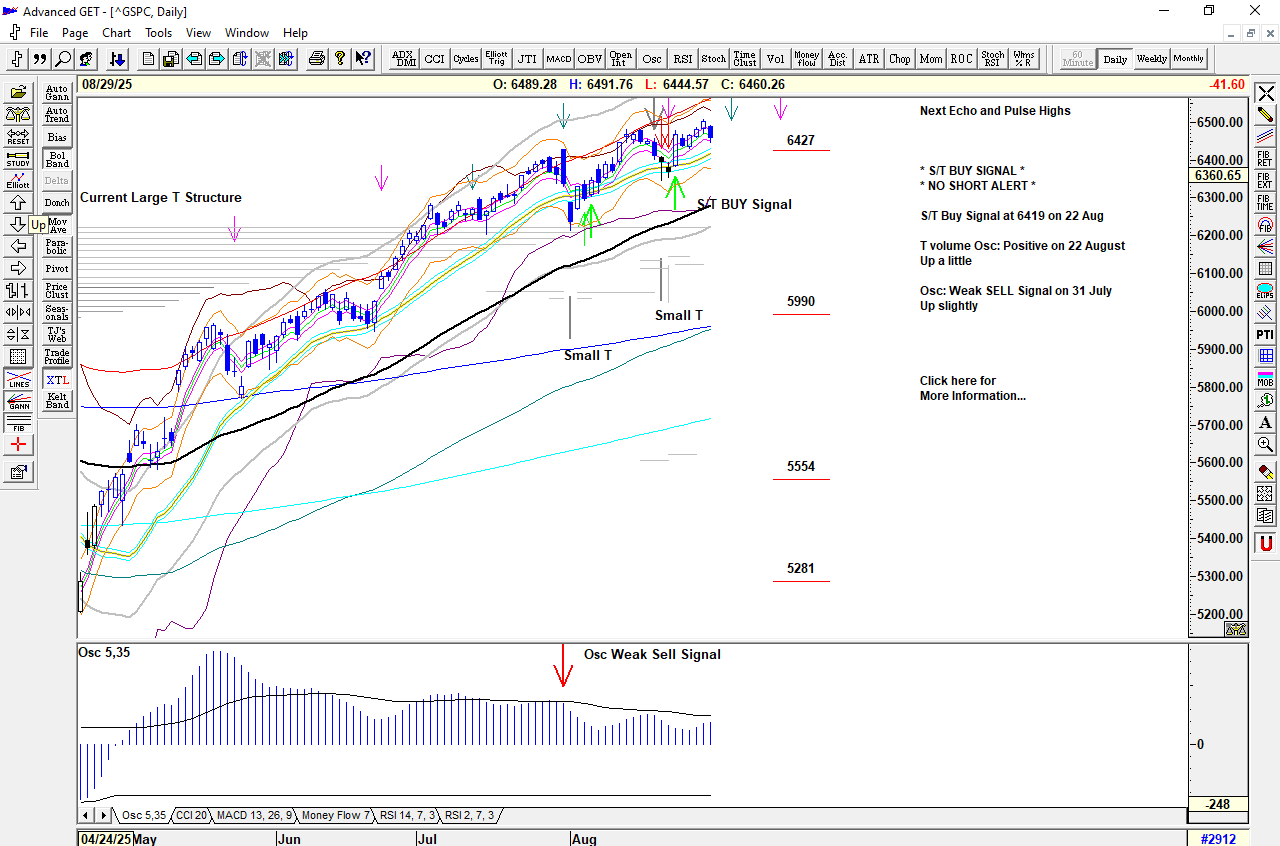Select the magnifier zoom tool in top toolbar

(x=63, y=59)
